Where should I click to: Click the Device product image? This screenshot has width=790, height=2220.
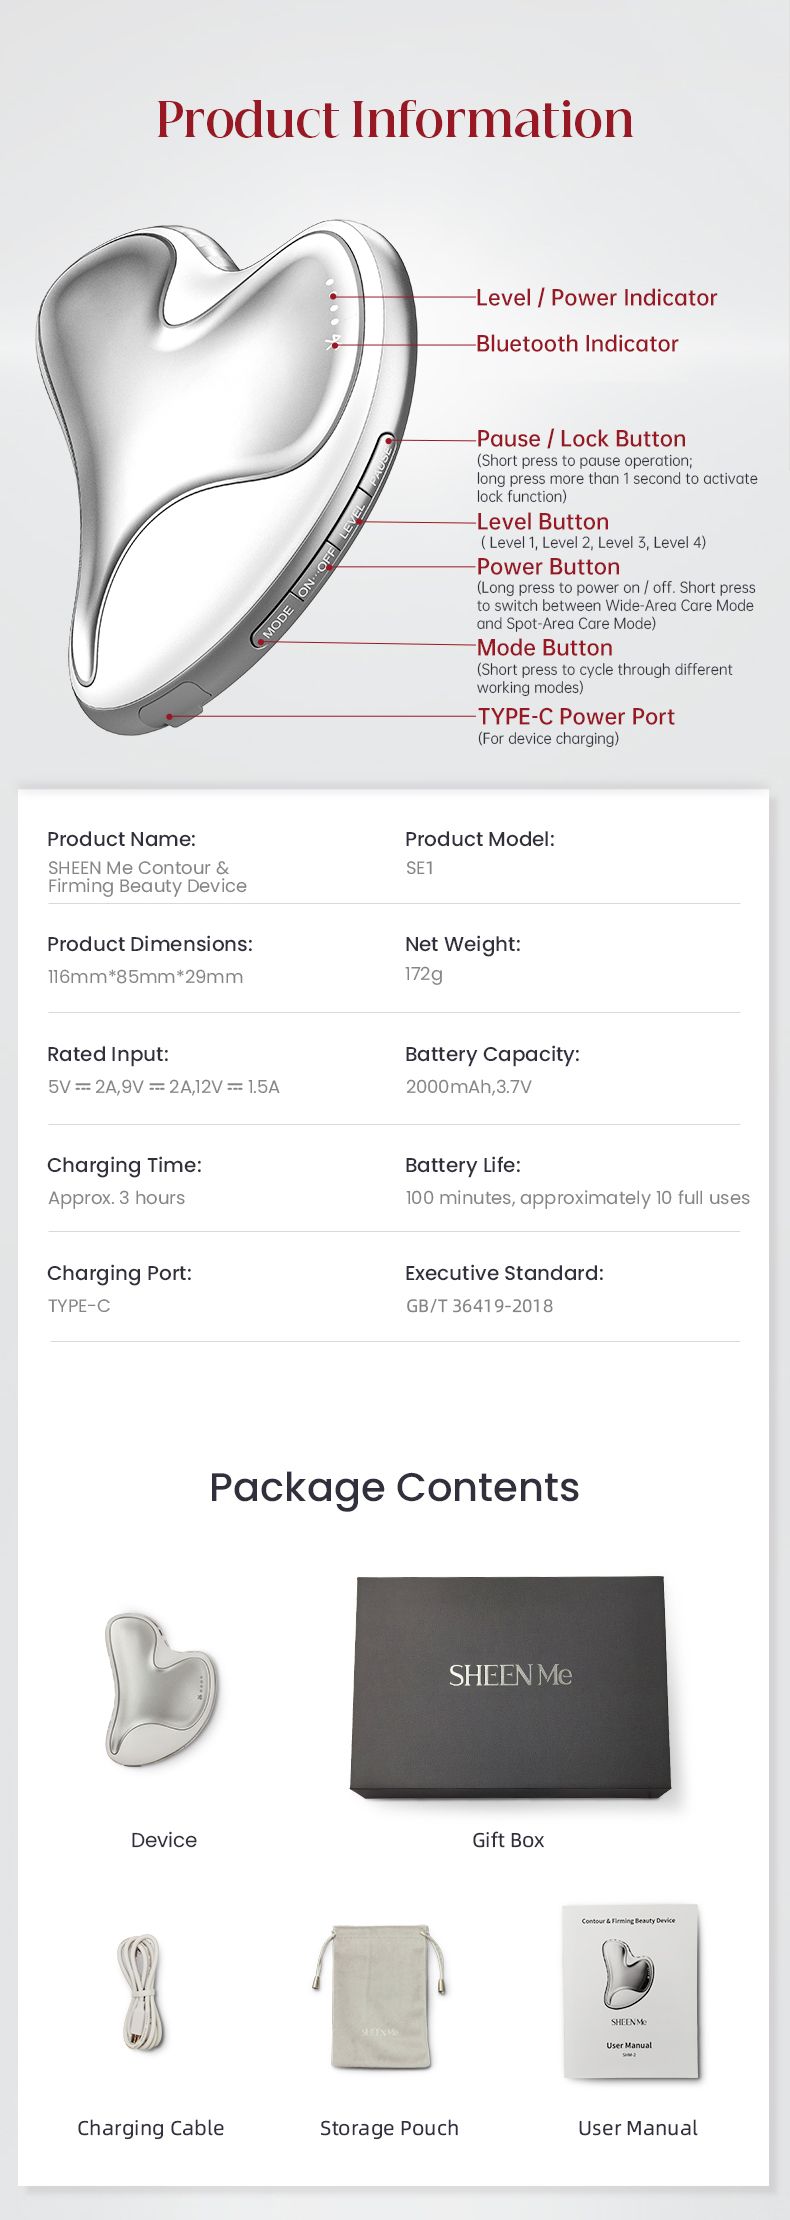(x=160, y=1690)
